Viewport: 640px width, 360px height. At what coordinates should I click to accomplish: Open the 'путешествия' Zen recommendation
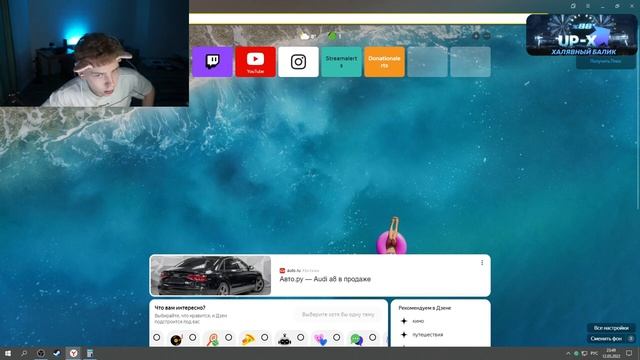coord(427,335)
